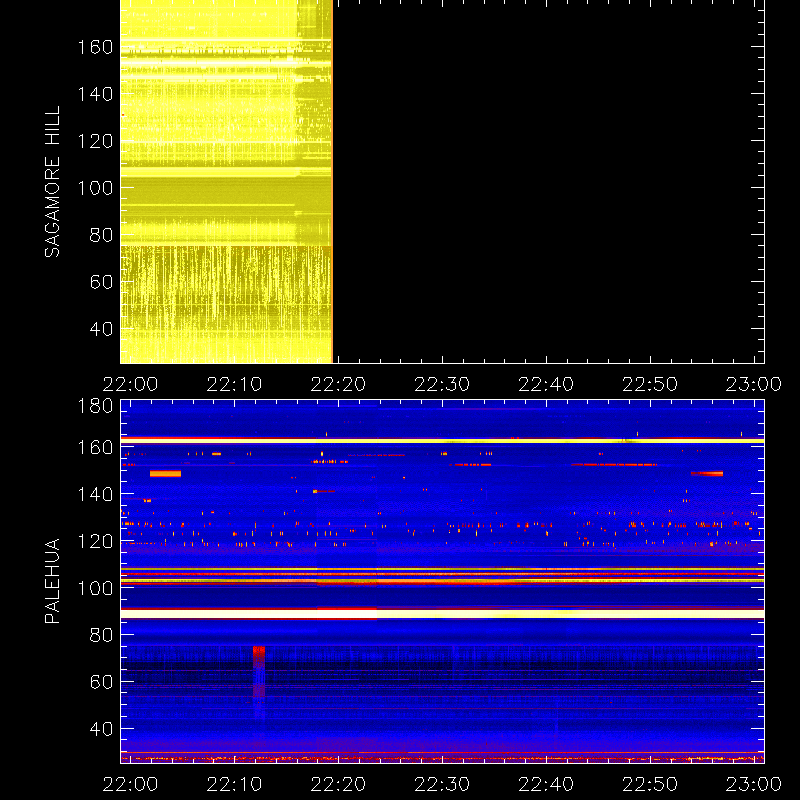Screen dimensions: 800x800
Task: Choose the 22:30 time label under Palehua plot
Action: 442,784
